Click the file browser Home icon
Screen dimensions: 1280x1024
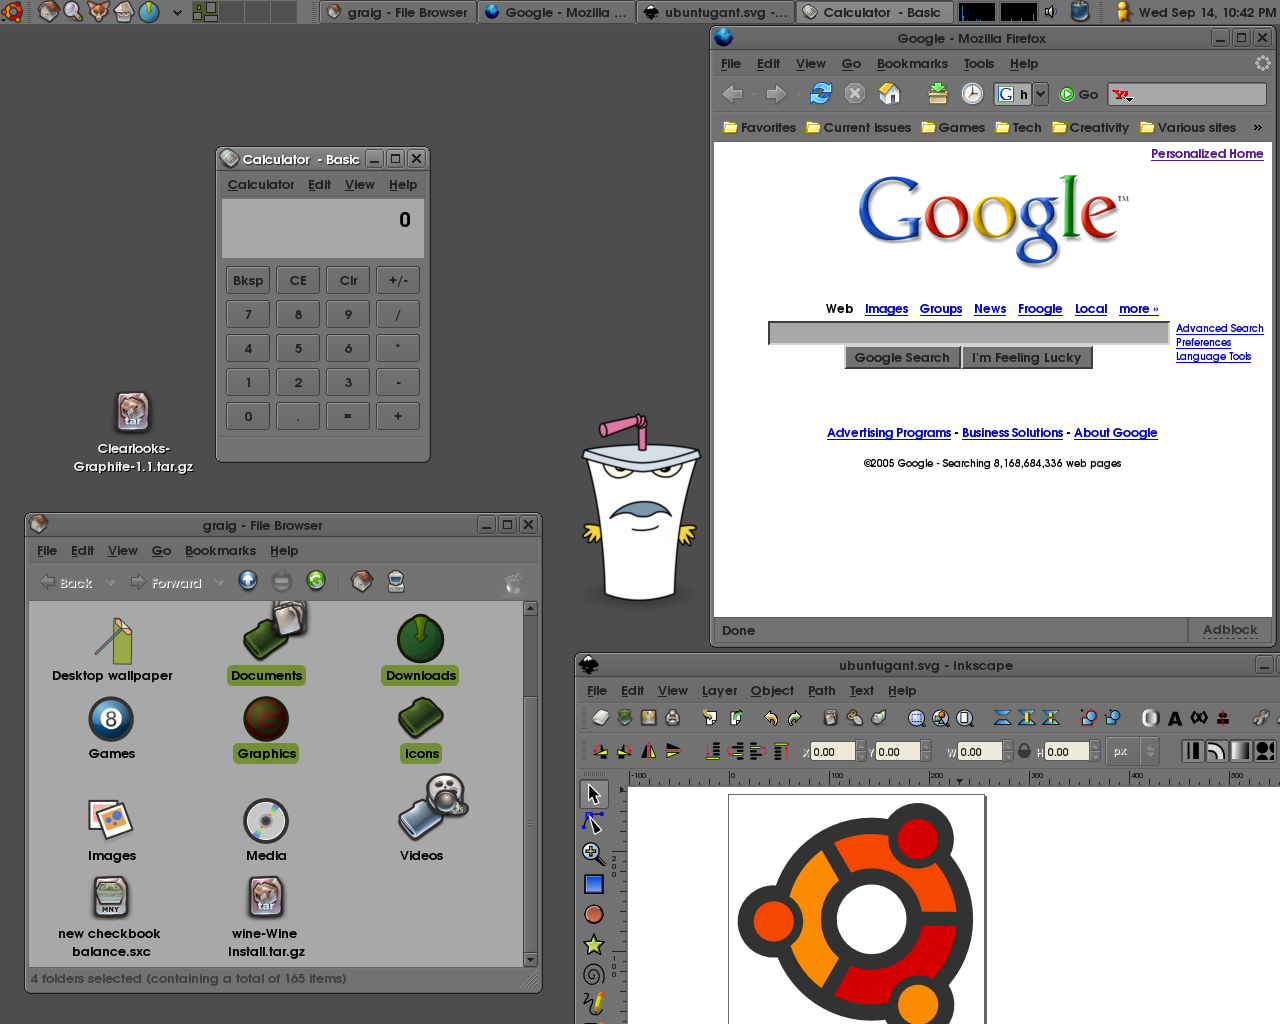click(362, 581)
